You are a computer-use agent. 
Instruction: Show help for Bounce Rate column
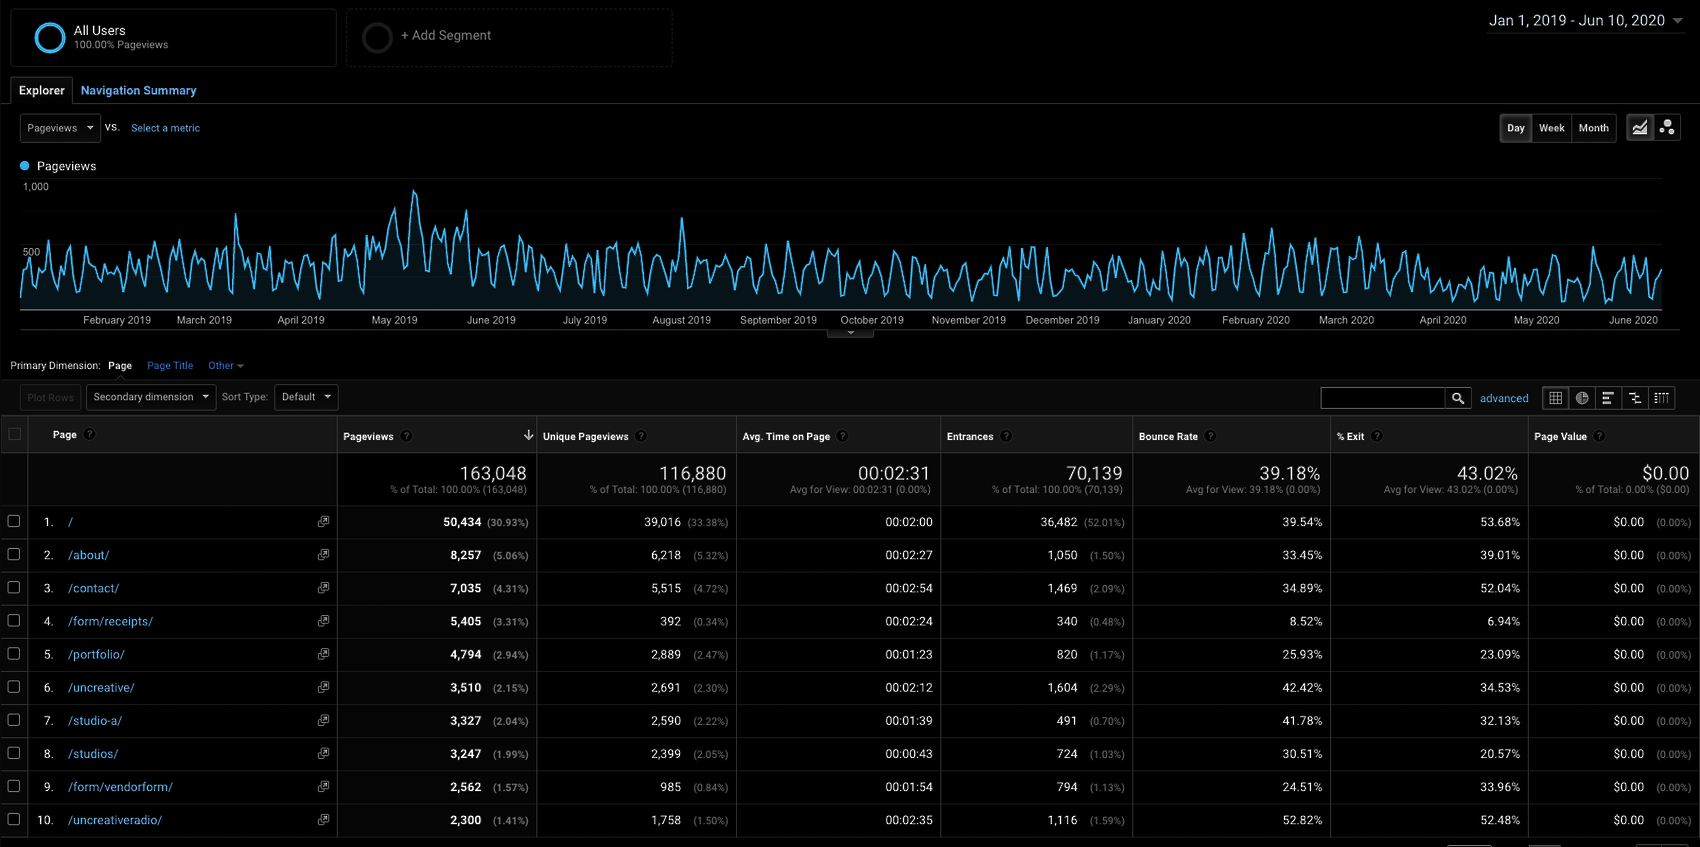pyautogui.click(x=1210, y=436)
